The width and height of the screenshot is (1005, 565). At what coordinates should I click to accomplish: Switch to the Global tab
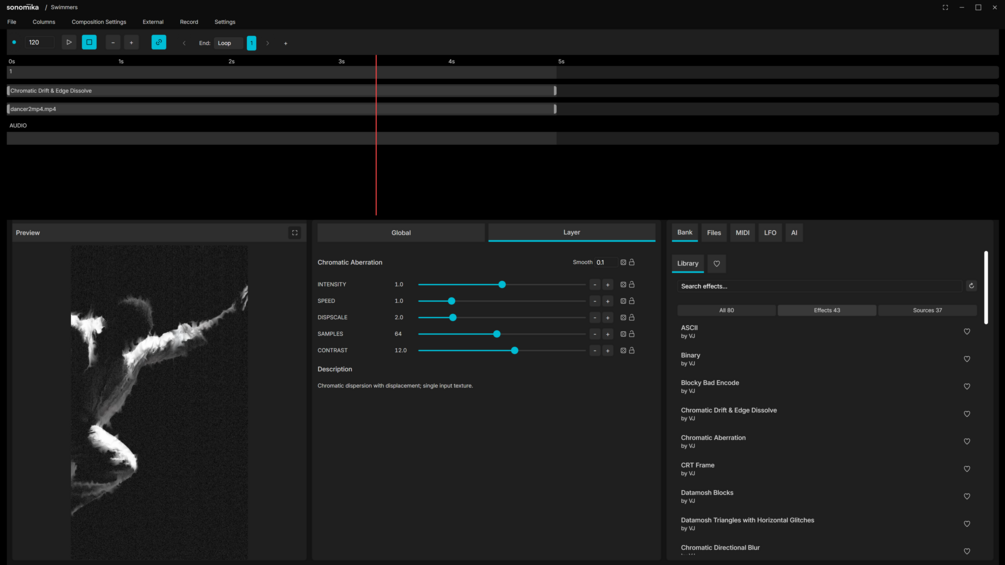[x=401, y=233]
